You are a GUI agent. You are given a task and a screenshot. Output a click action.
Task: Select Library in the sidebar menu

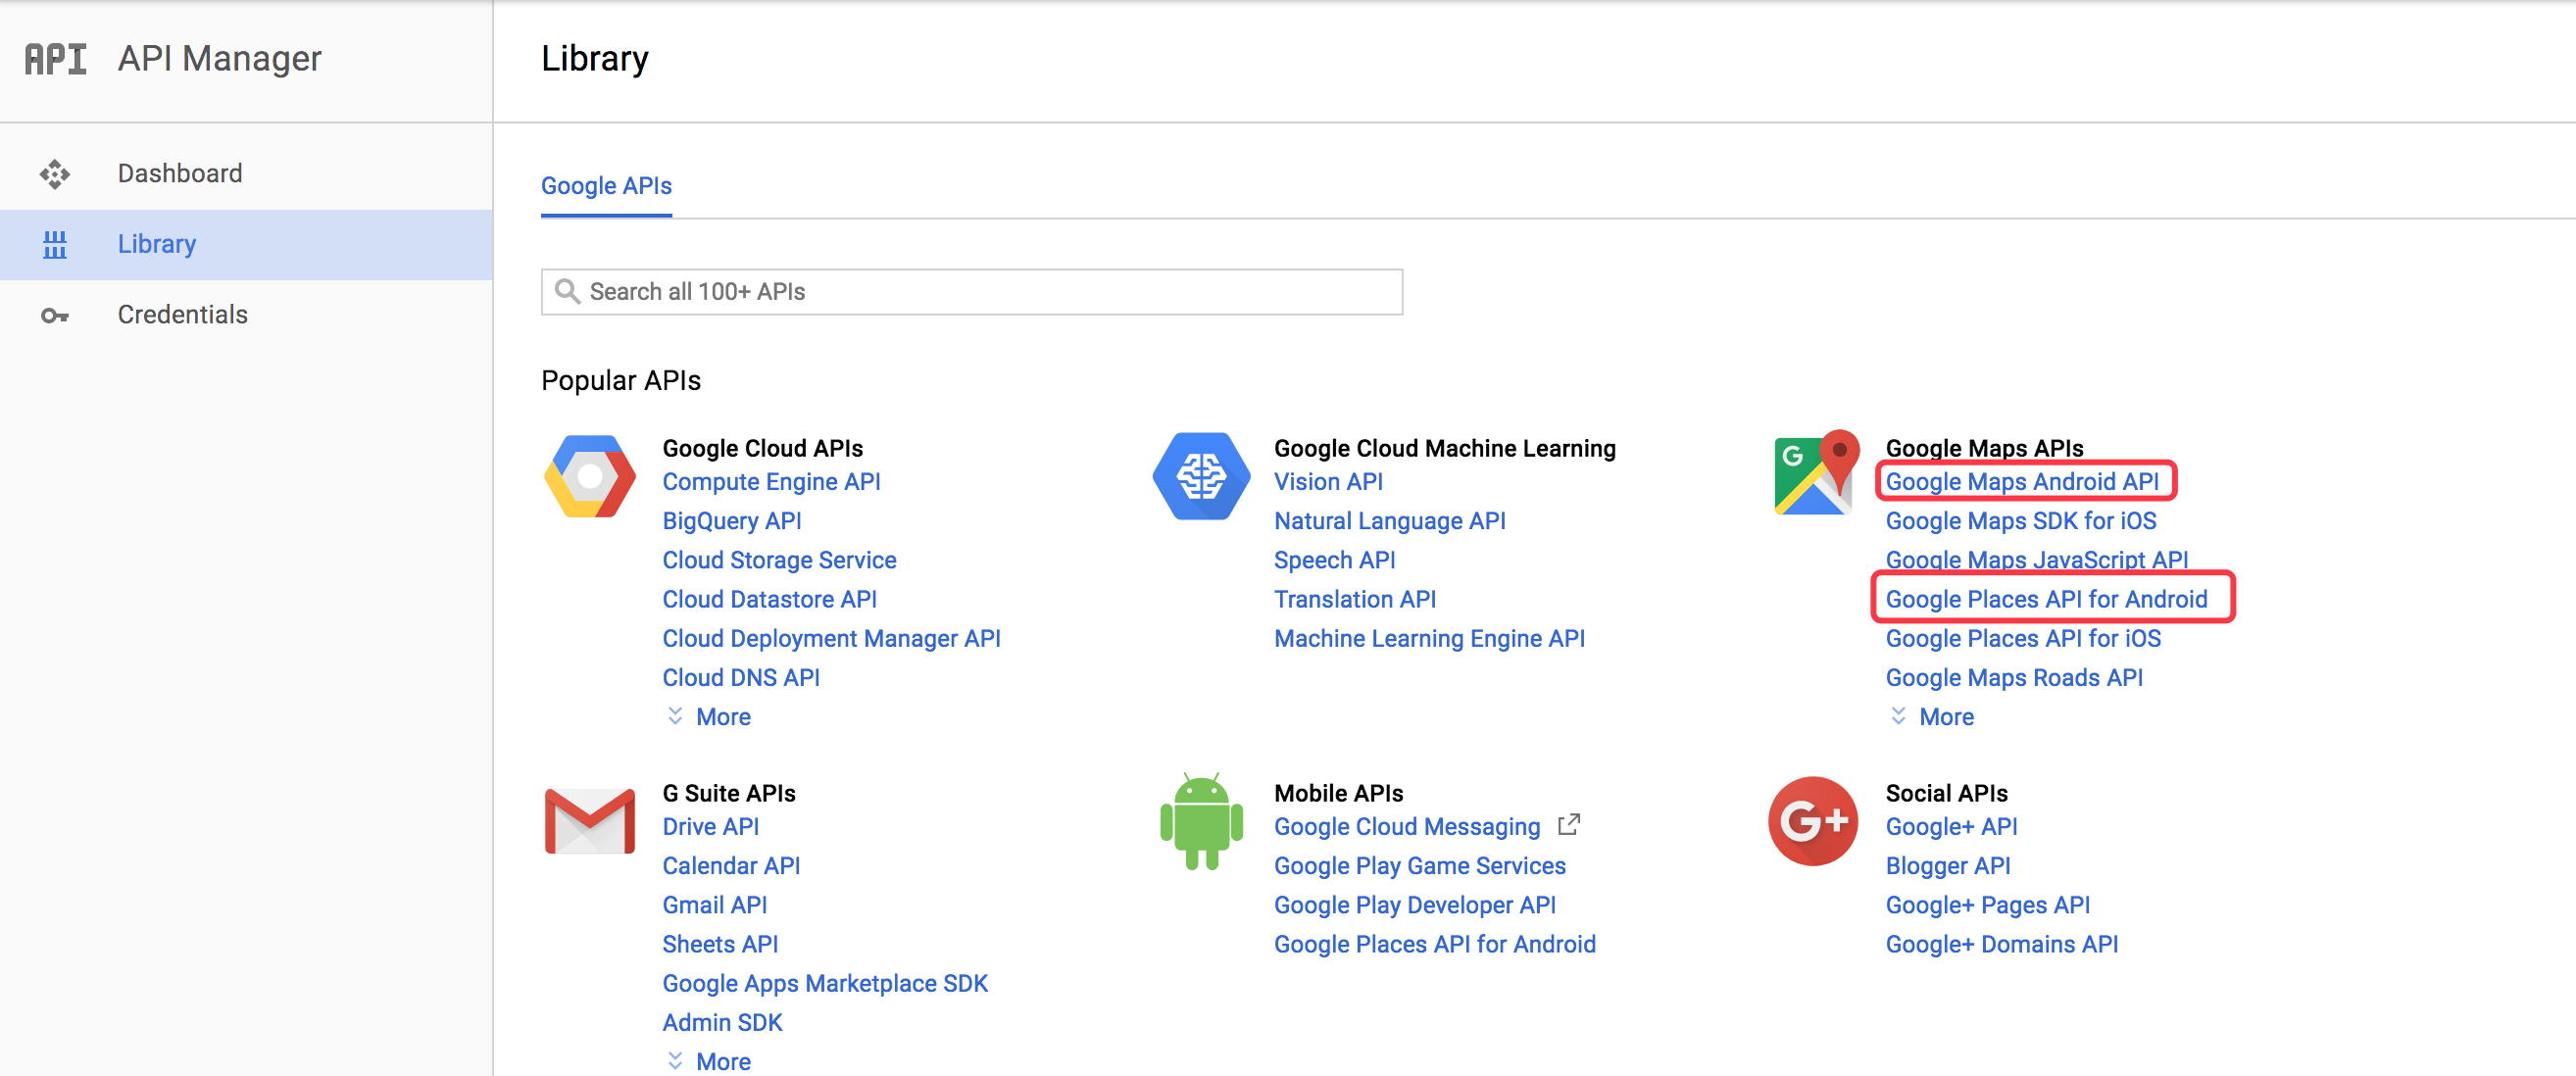pos(157,244)
